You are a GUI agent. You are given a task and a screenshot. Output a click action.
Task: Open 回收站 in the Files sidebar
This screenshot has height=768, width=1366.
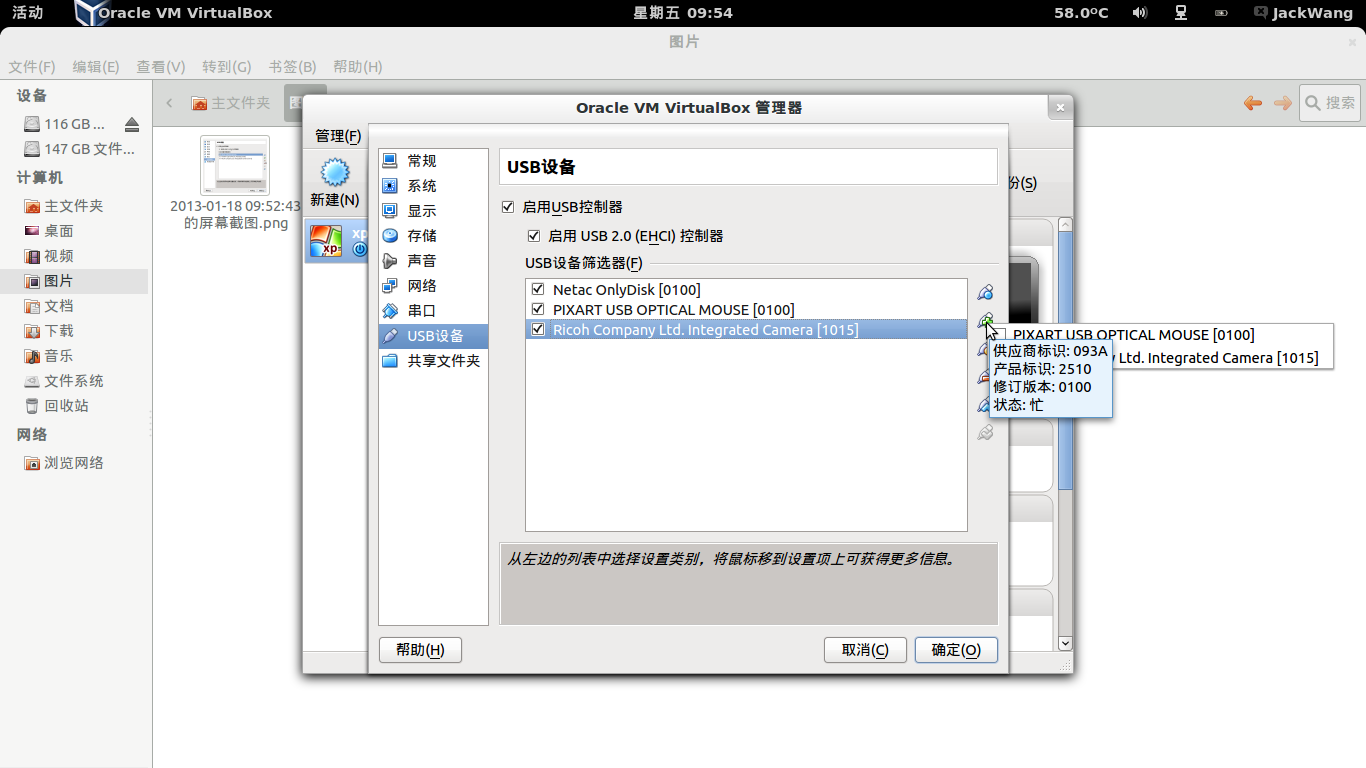[74, 406]
